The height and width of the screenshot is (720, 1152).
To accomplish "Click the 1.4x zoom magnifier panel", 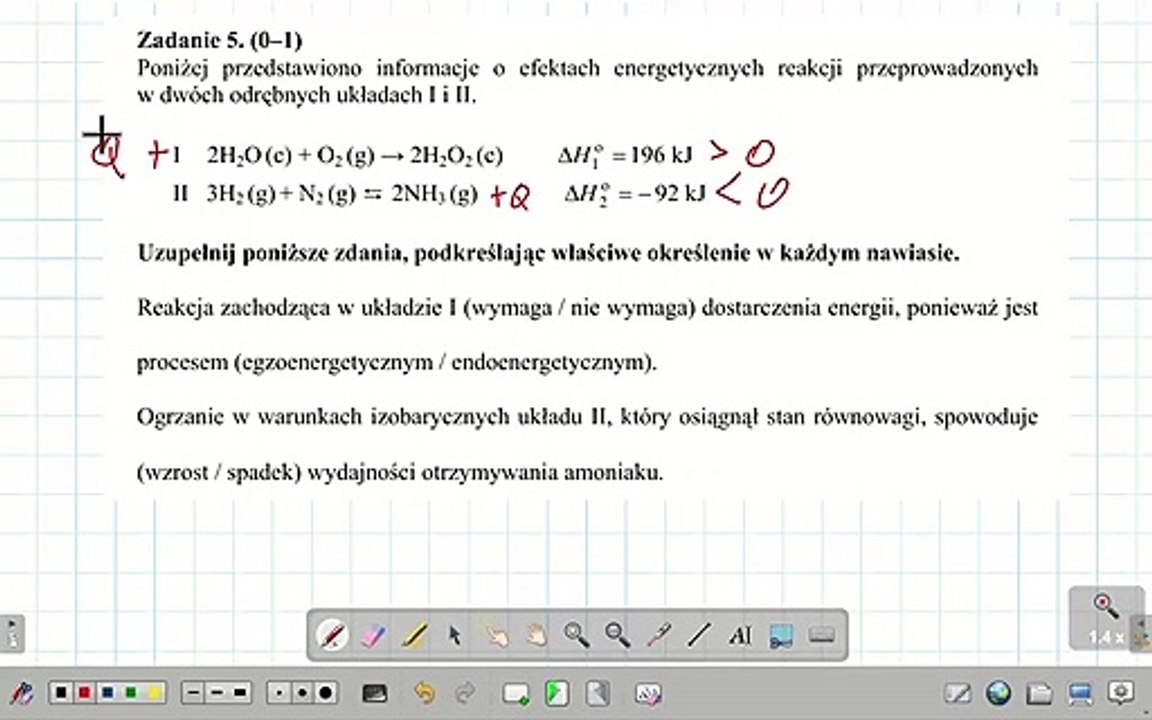I will tap(1106, 618).
